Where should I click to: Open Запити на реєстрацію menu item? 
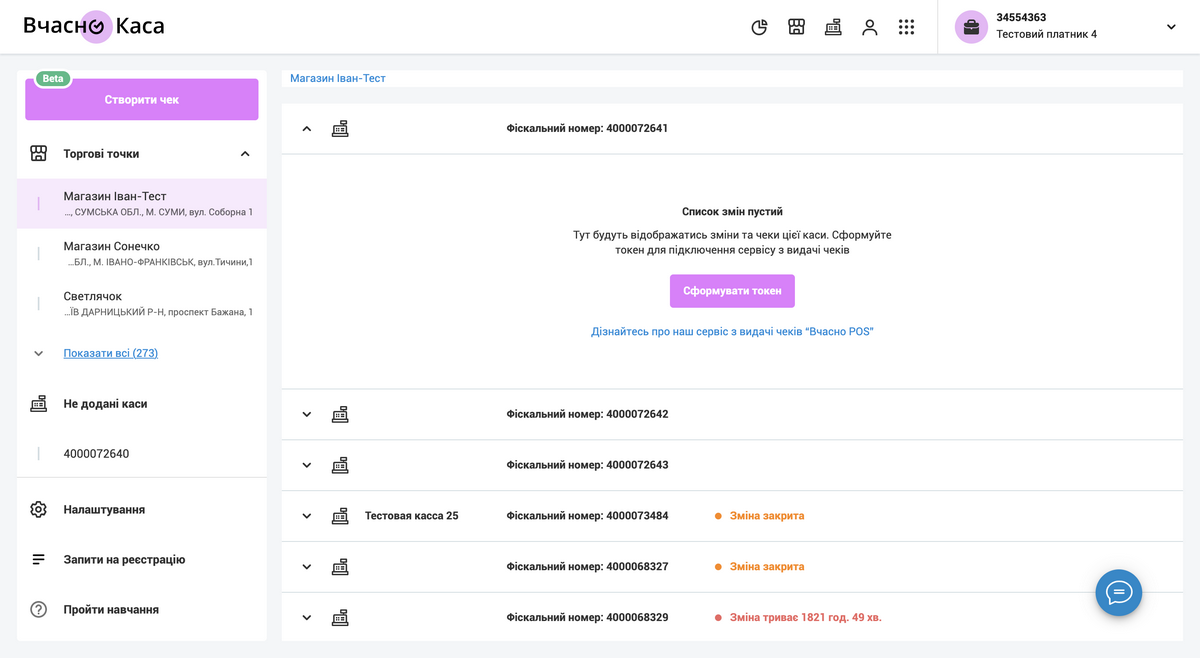tap(124, 560)
